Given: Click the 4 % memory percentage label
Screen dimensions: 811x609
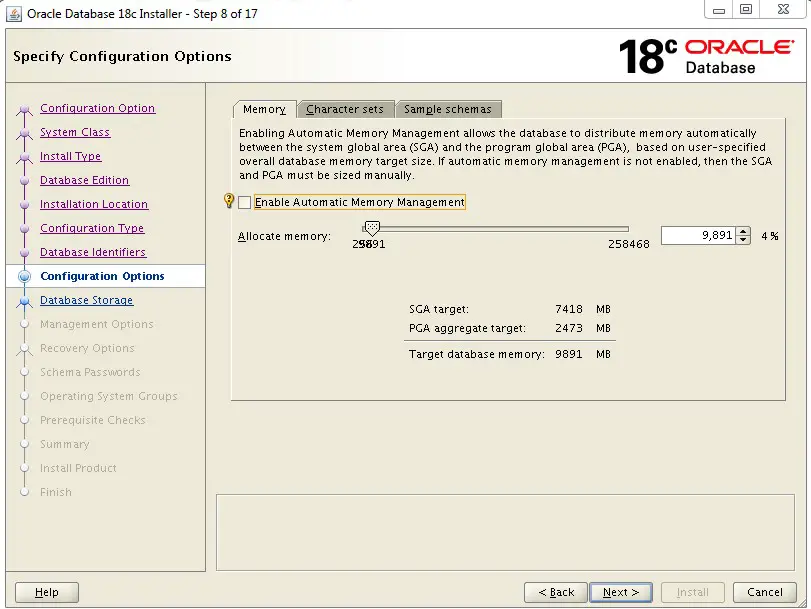Looking at the screenshot, I should pos(770,236).
